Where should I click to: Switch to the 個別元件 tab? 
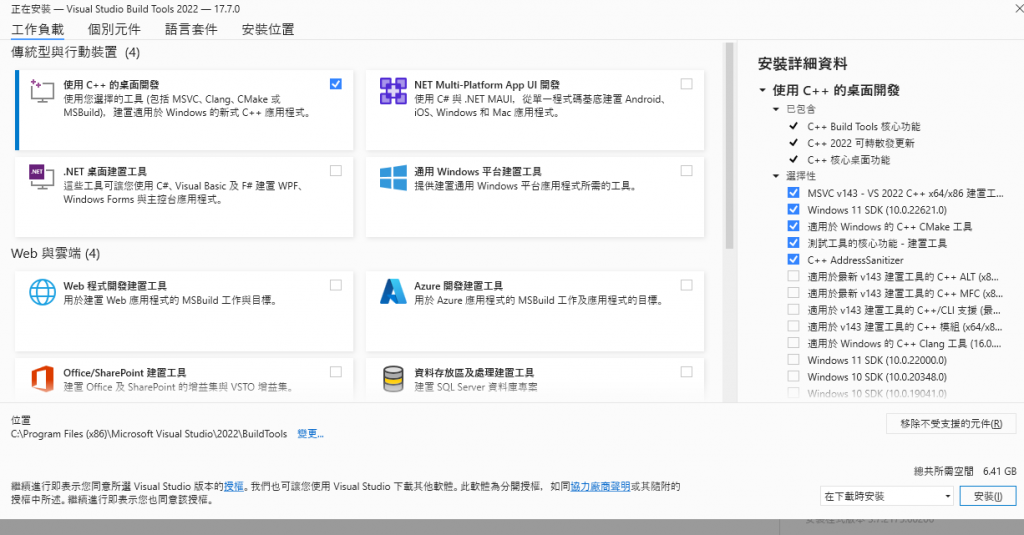(x=114, y=29)
